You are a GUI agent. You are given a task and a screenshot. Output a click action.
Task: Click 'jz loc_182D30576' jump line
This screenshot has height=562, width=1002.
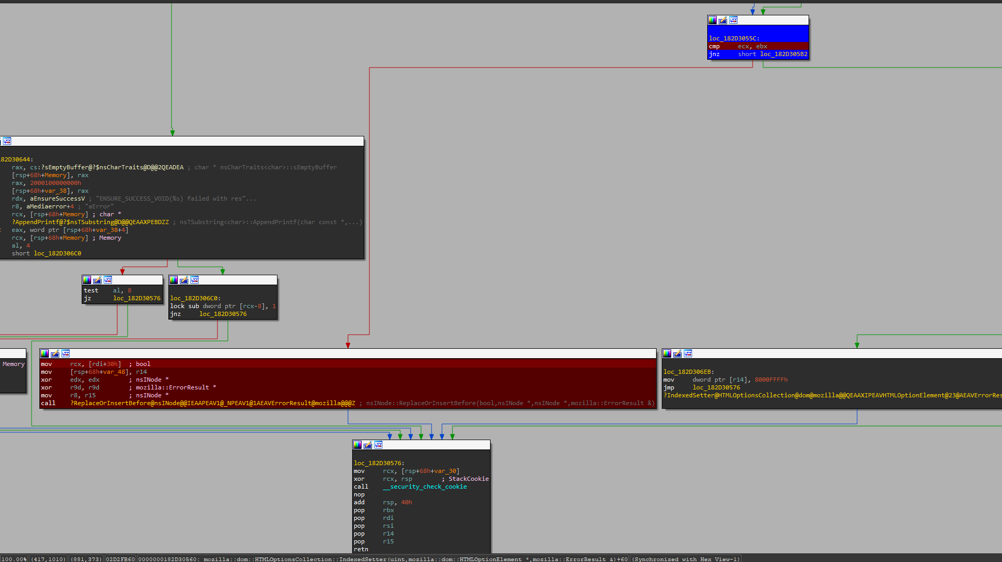point(122,299)
